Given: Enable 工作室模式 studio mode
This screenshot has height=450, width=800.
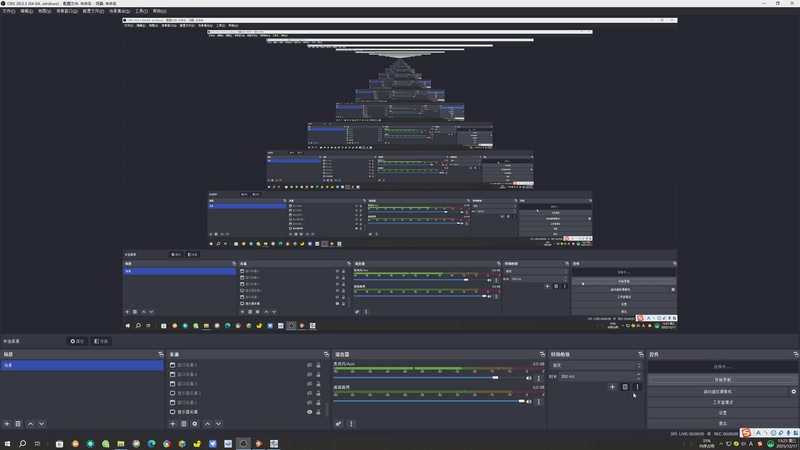Looking at the screenshot, I should [x=722, y=402].
